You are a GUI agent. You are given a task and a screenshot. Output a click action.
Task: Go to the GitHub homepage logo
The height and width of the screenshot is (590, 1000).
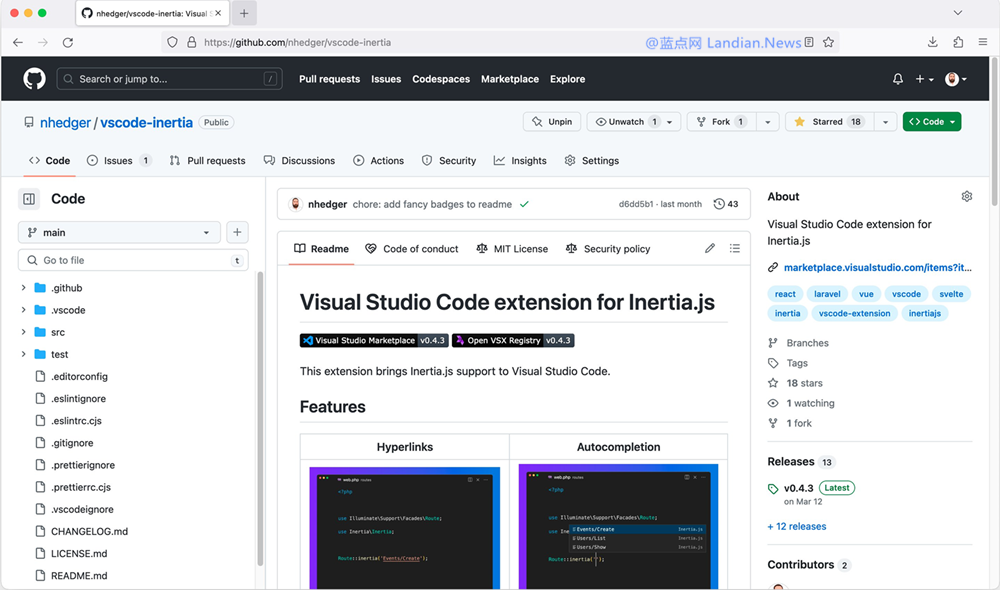pyautogui.click(x=34, y=78)
